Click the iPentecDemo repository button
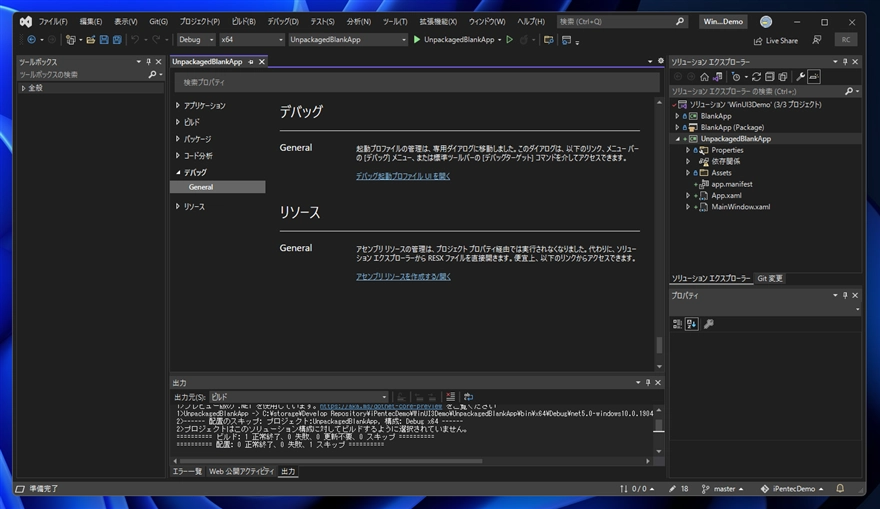 (x=792, y=489)
